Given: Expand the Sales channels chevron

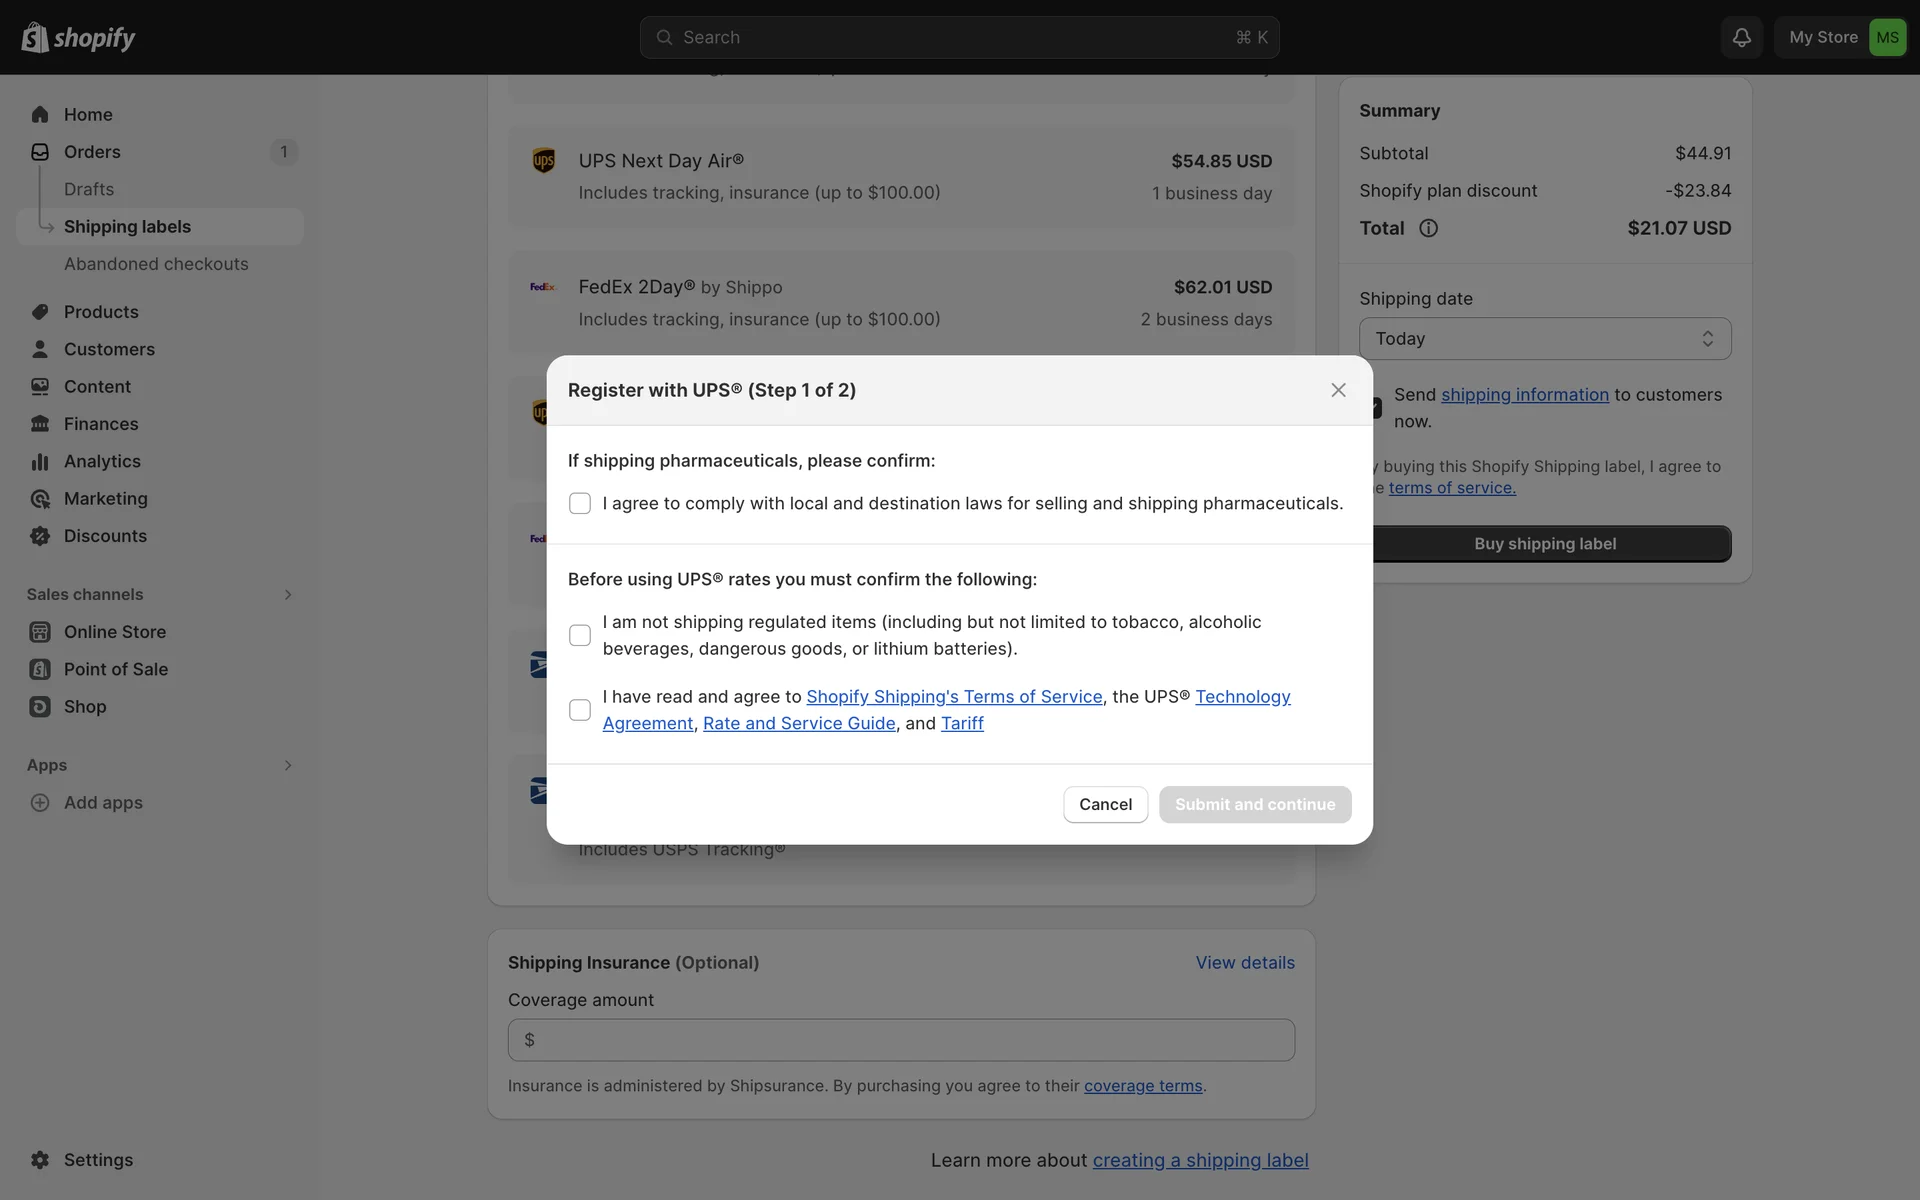Looking at the screenshot, I should tap(288, 595).
